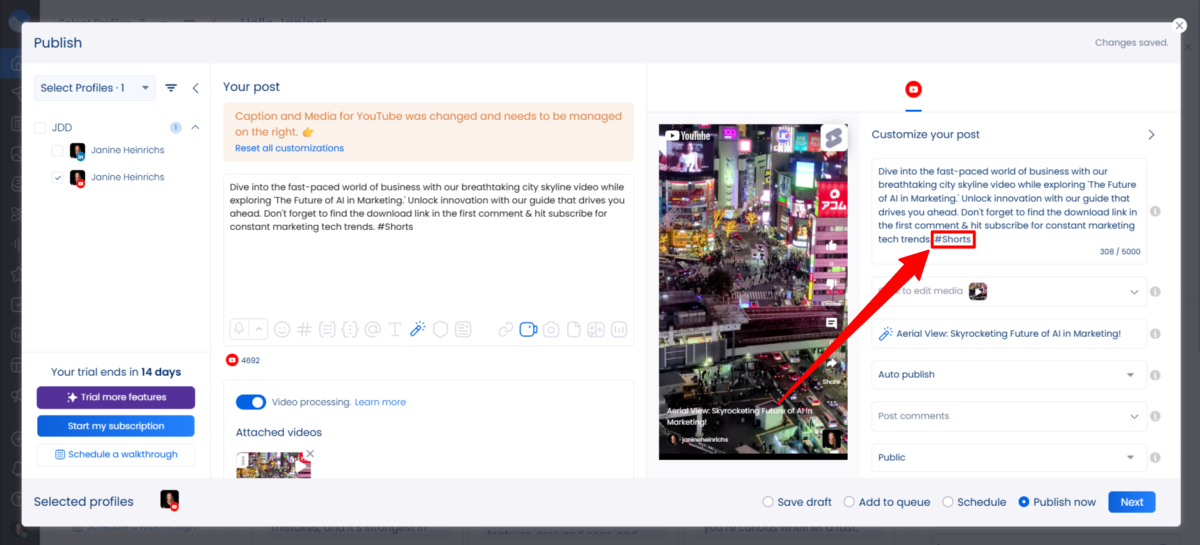Select the Save draft radio button
Image resolution: width=1200 pixels, height=545 pixels.
(768, 502)
